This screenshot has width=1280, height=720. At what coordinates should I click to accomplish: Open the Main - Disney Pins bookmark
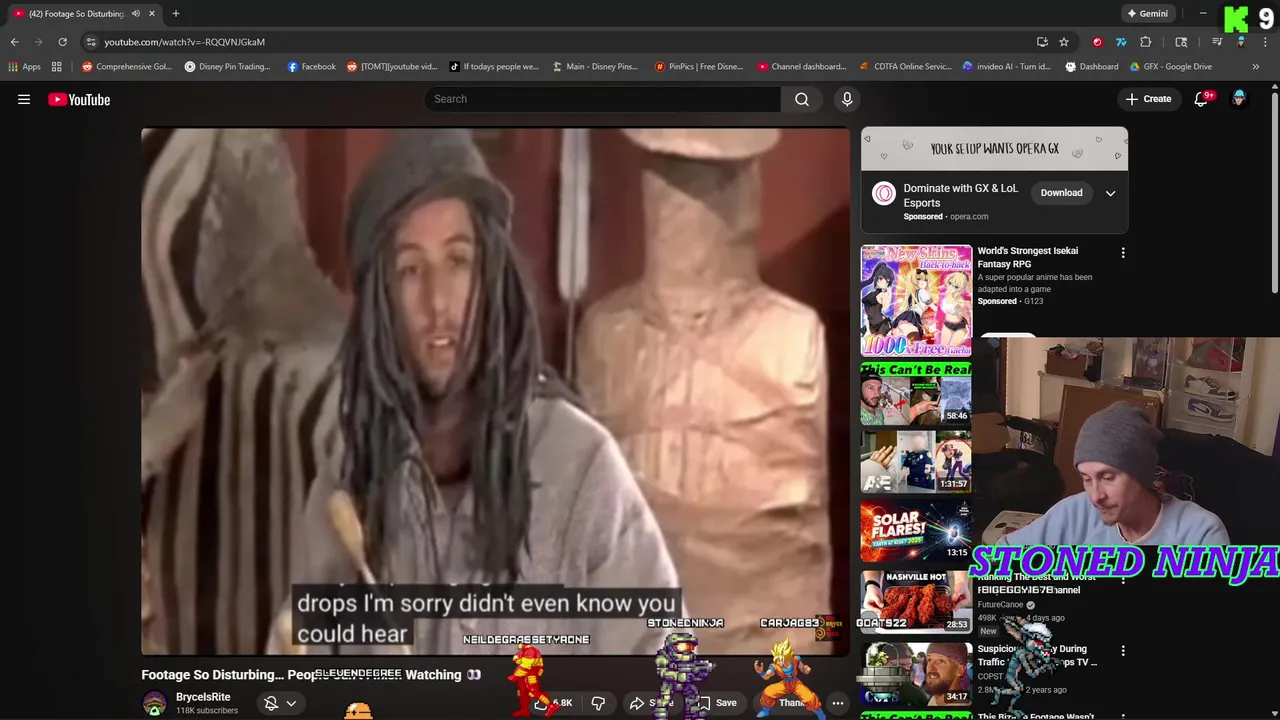[x=595, y=67]
